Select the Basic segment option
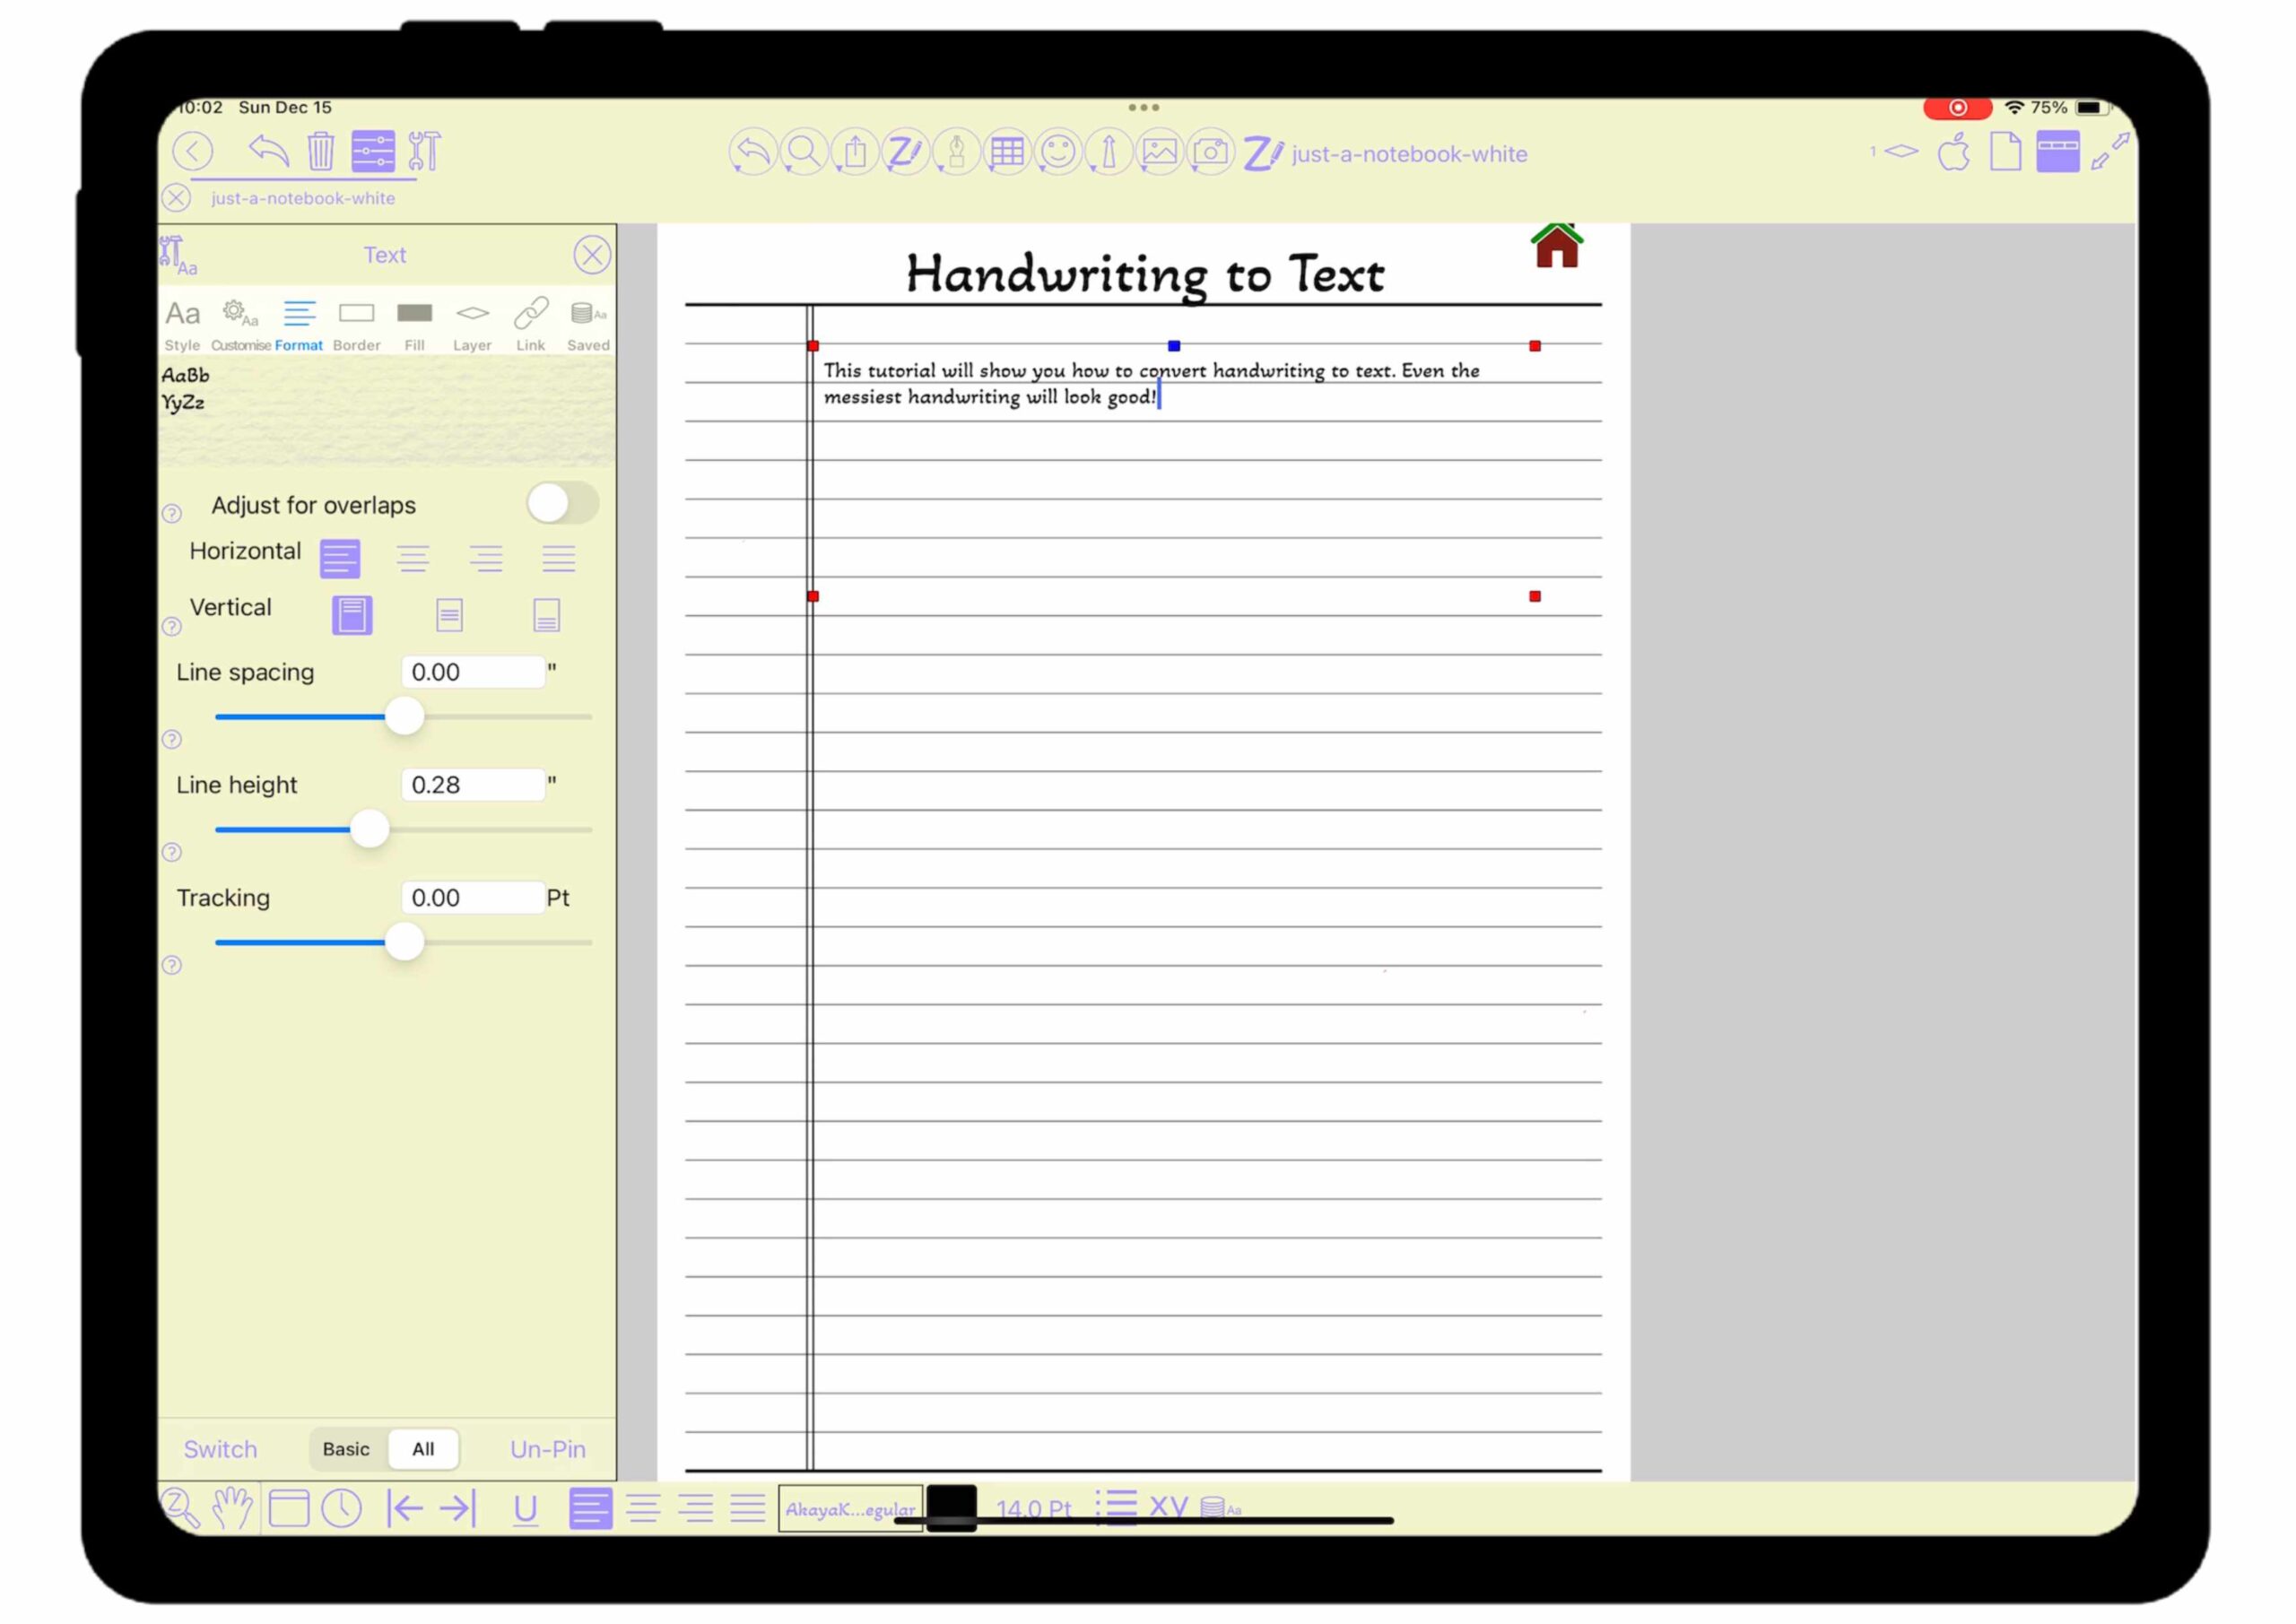 [346, 1449]
